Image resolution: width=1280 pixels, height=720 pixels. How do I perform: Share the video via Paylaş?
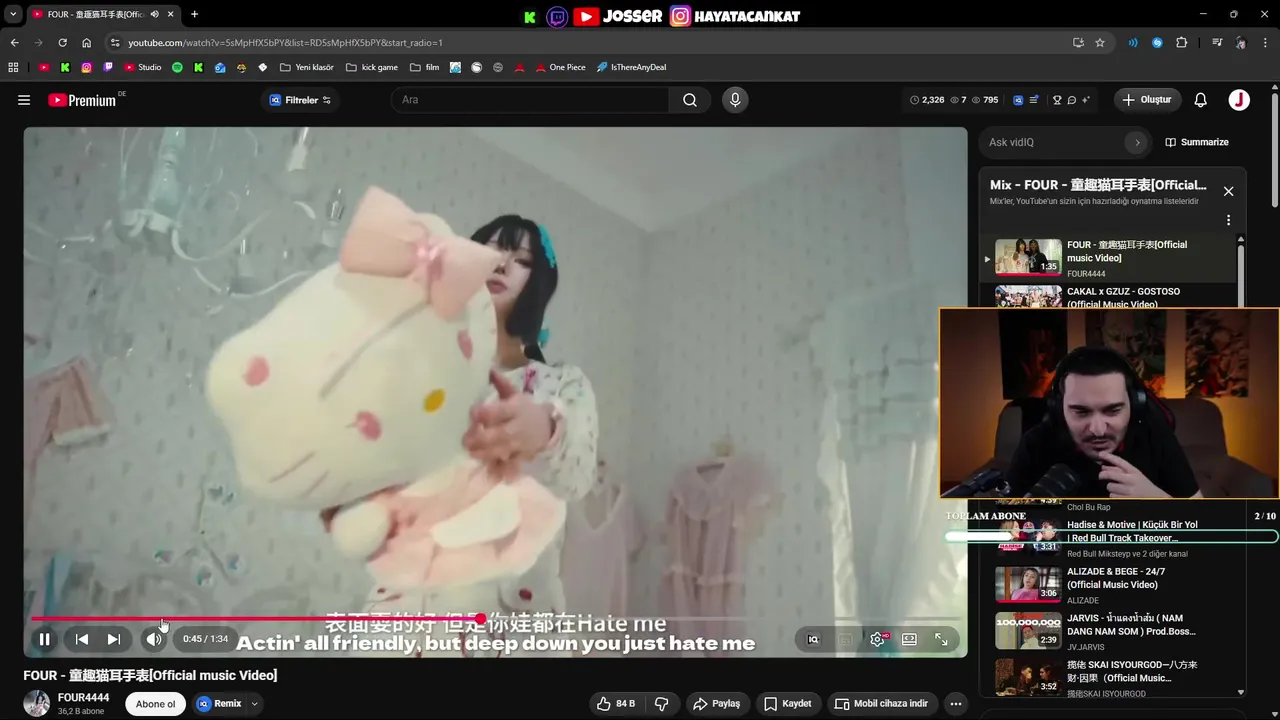[x=716, y=704]
